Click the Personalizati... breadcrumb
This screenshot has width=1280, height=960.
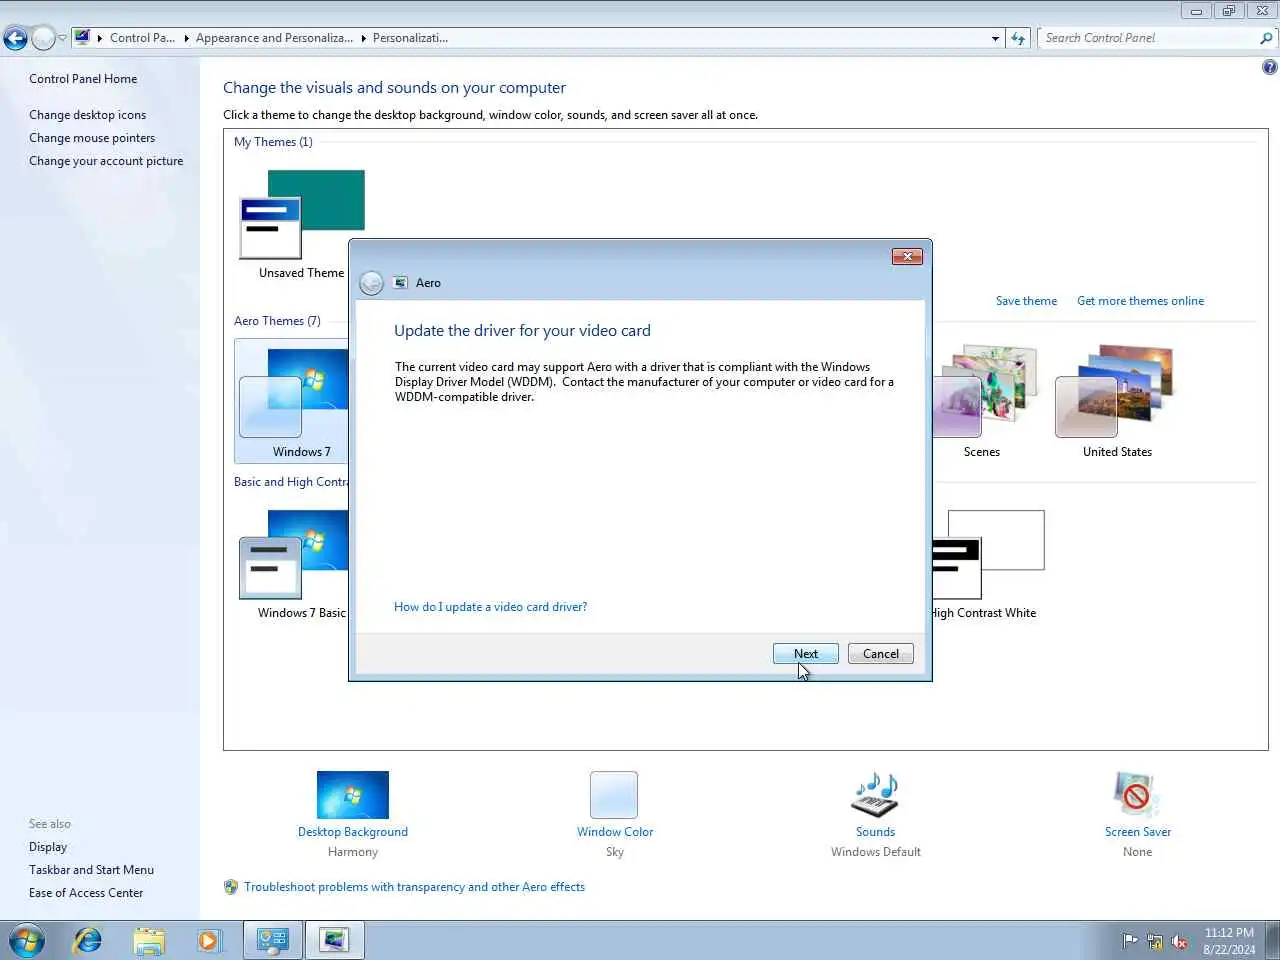click(410, 38)
